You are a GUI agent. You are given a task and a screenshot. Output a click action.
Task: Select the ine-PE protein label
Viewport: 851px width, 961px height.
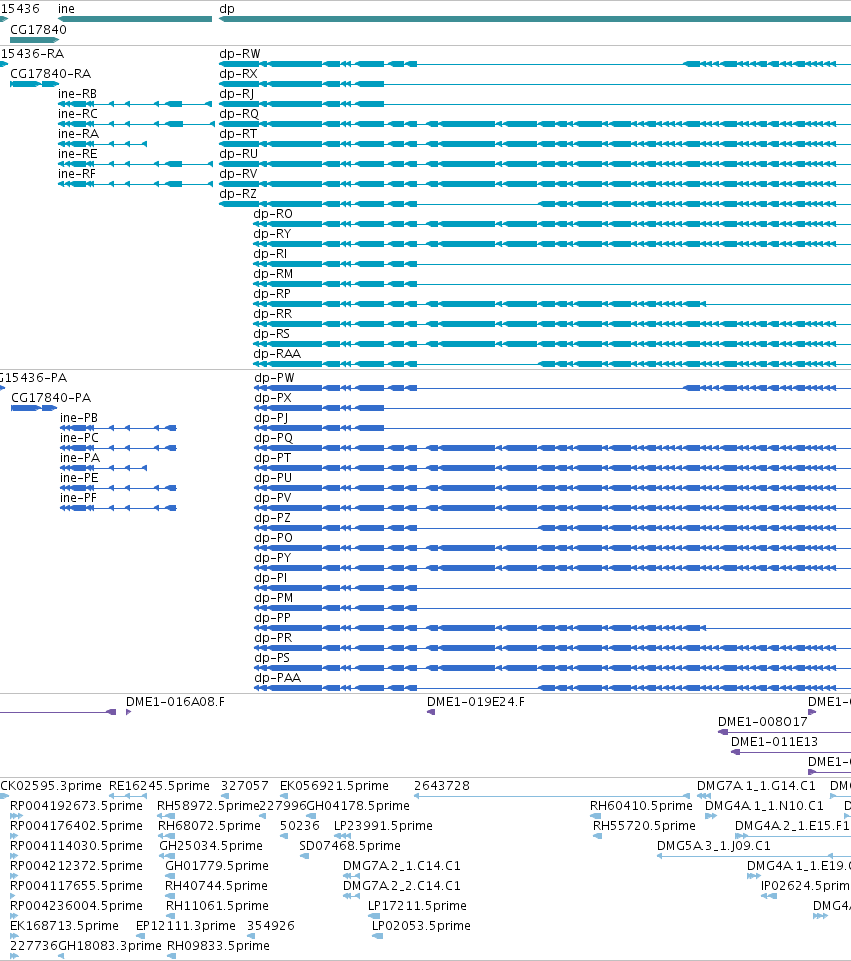79,478
